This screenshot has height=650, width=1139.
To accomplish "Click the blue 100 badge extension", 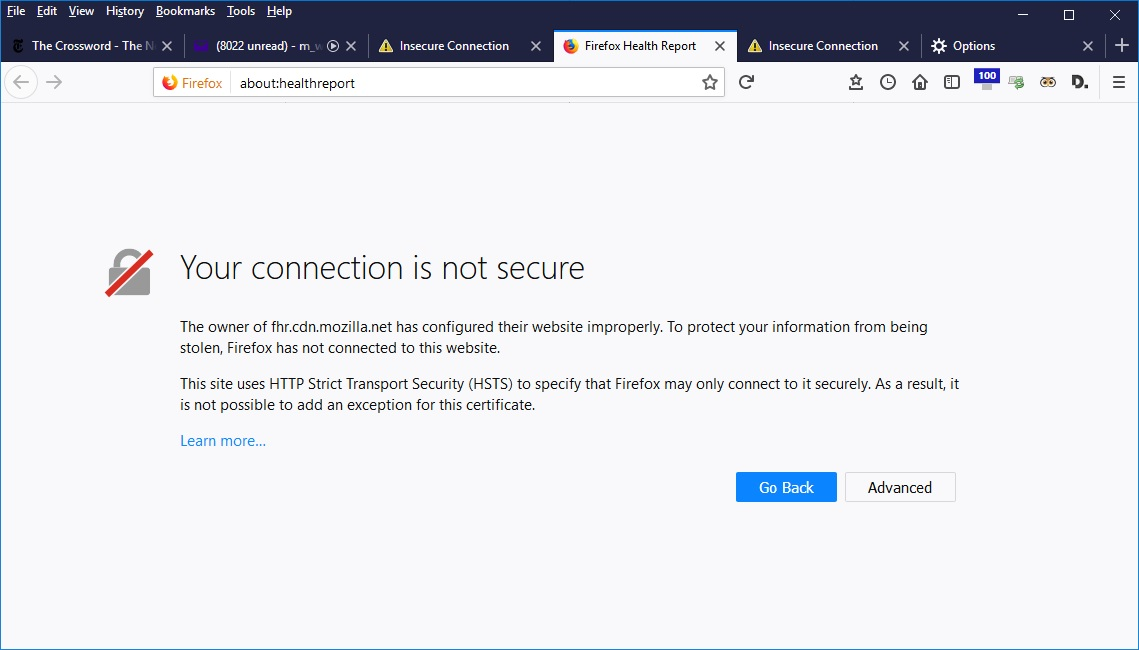I will coord(986,79).
